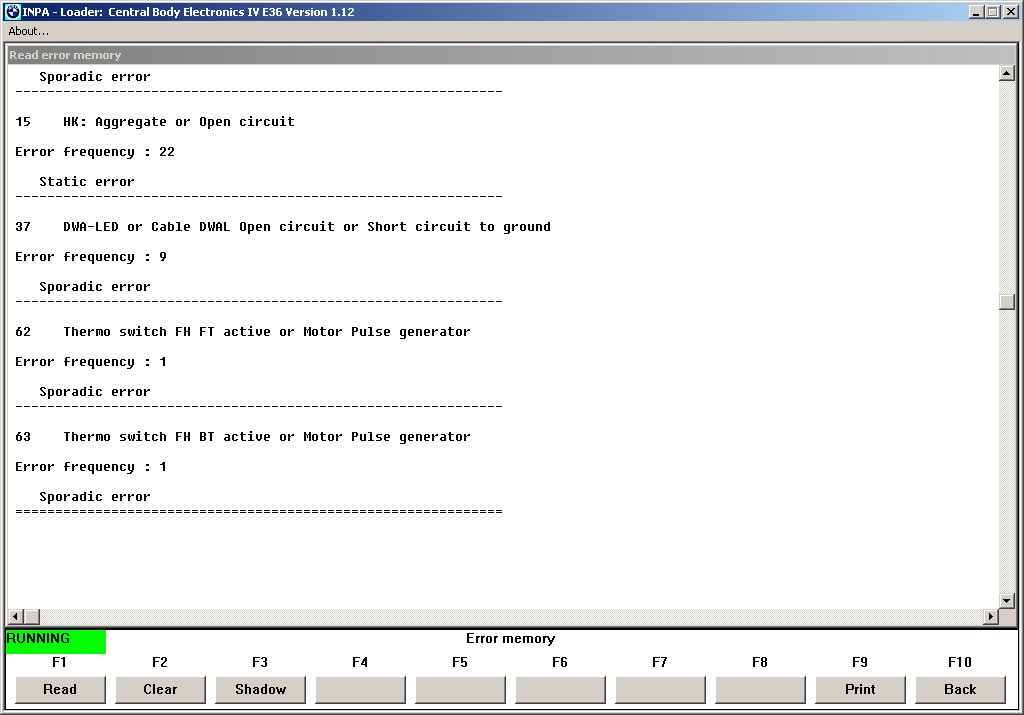This screenshot has width=1024, height=715.
Task: Clear error memory with the Clear button
Action: (160, 689)
